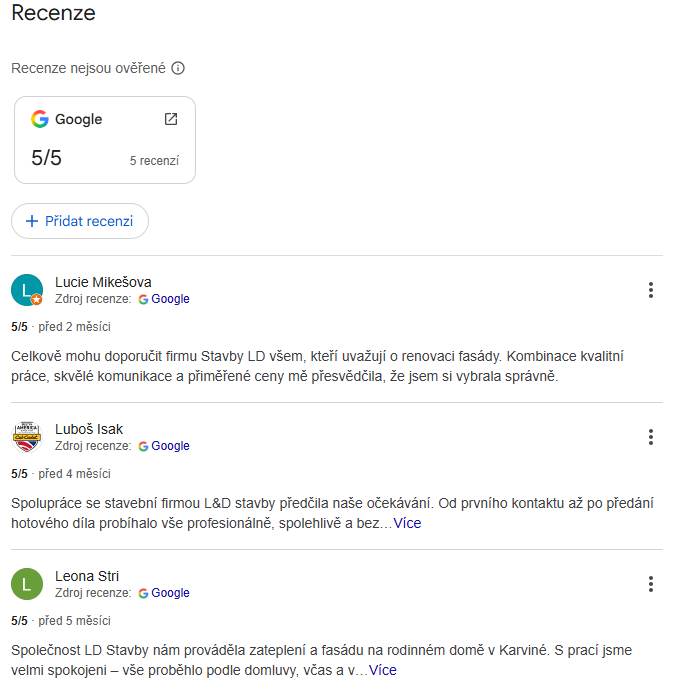
Task: Open the three-dot menu for Leona Stri's review
Action: (651, 584)
